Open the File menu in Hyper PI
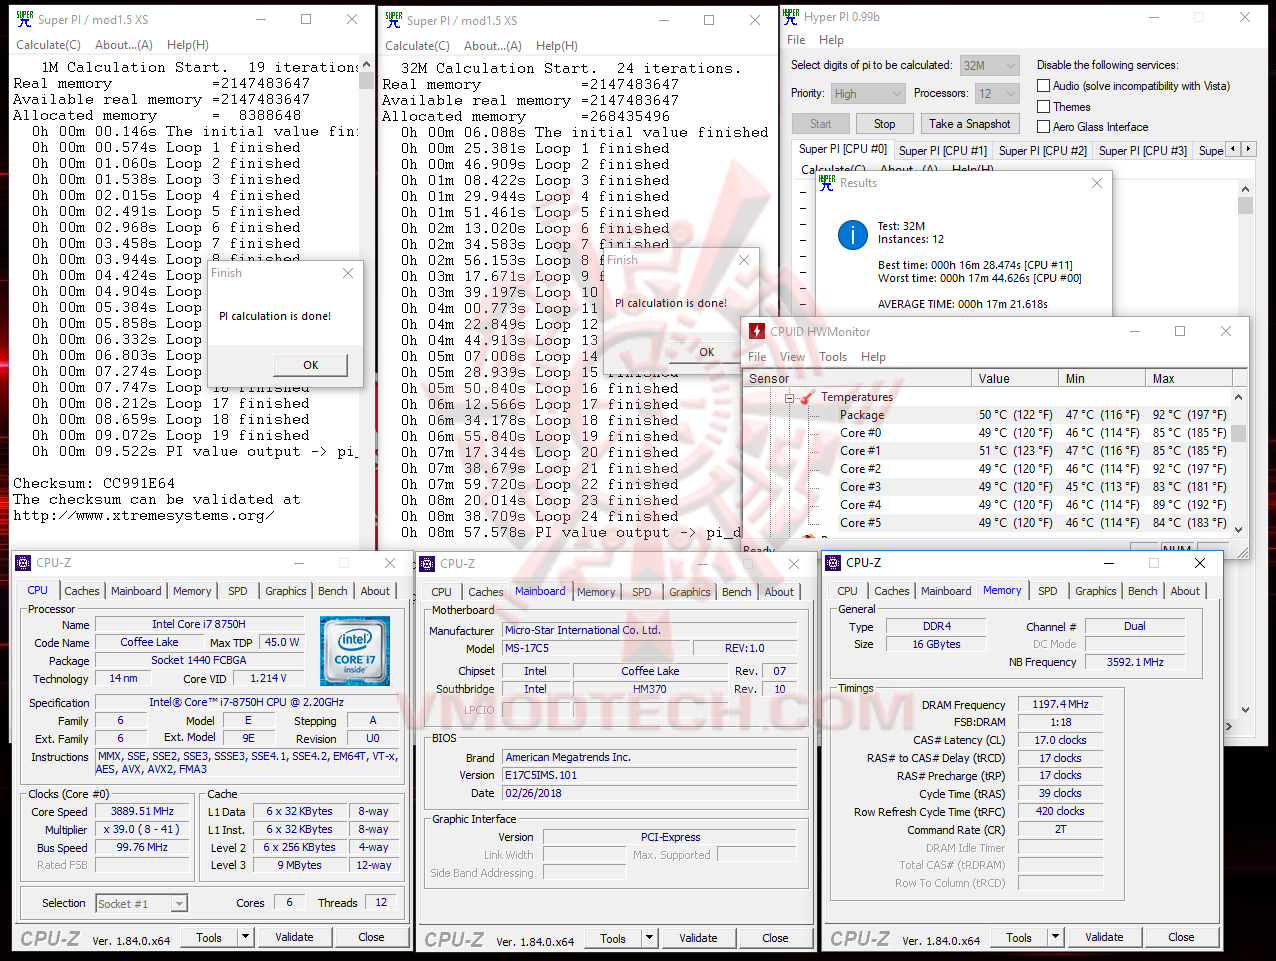 [x=796, y=40]
